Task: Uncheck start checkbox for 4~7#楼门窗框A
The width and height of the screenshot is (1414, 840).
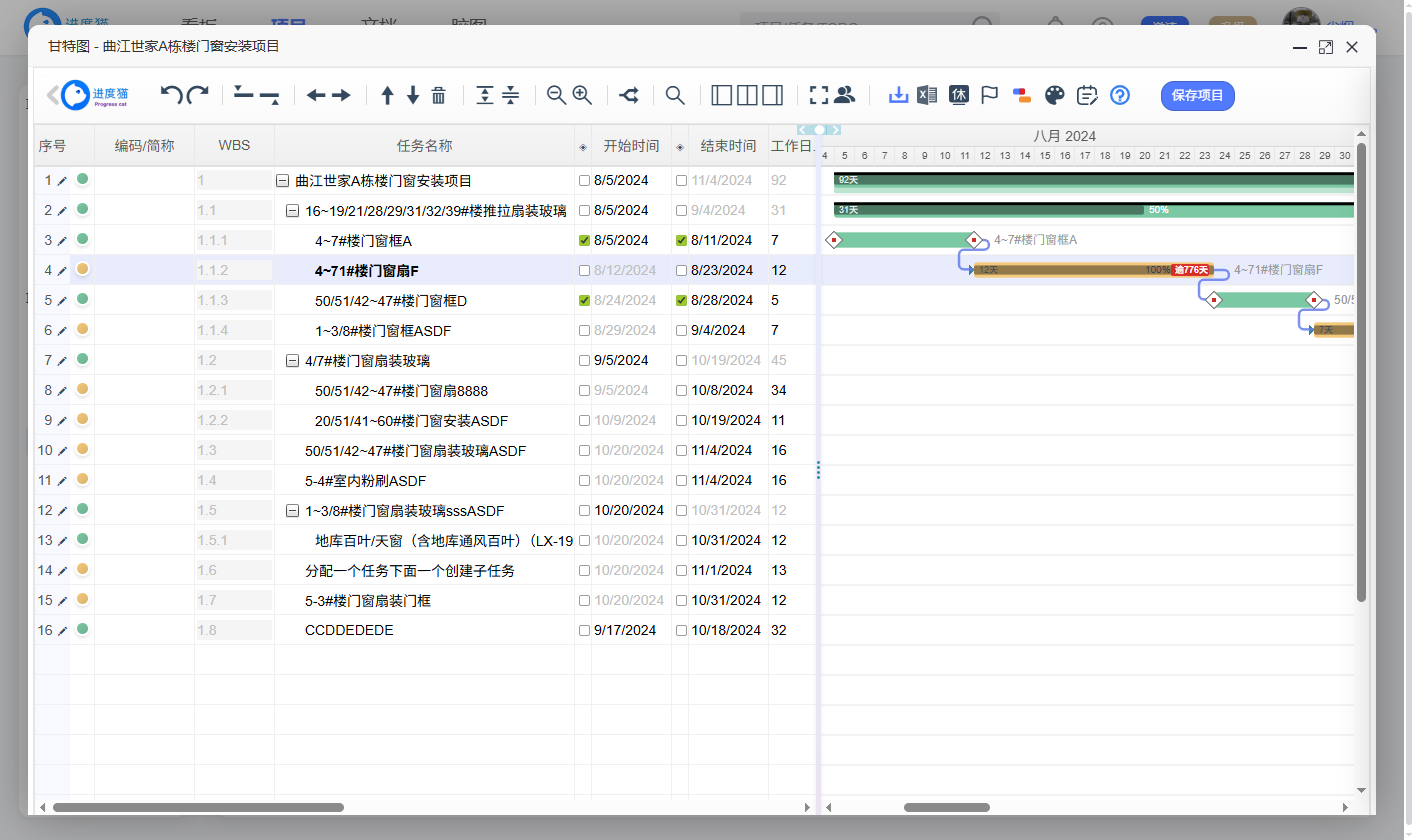Action: (584, 241)
